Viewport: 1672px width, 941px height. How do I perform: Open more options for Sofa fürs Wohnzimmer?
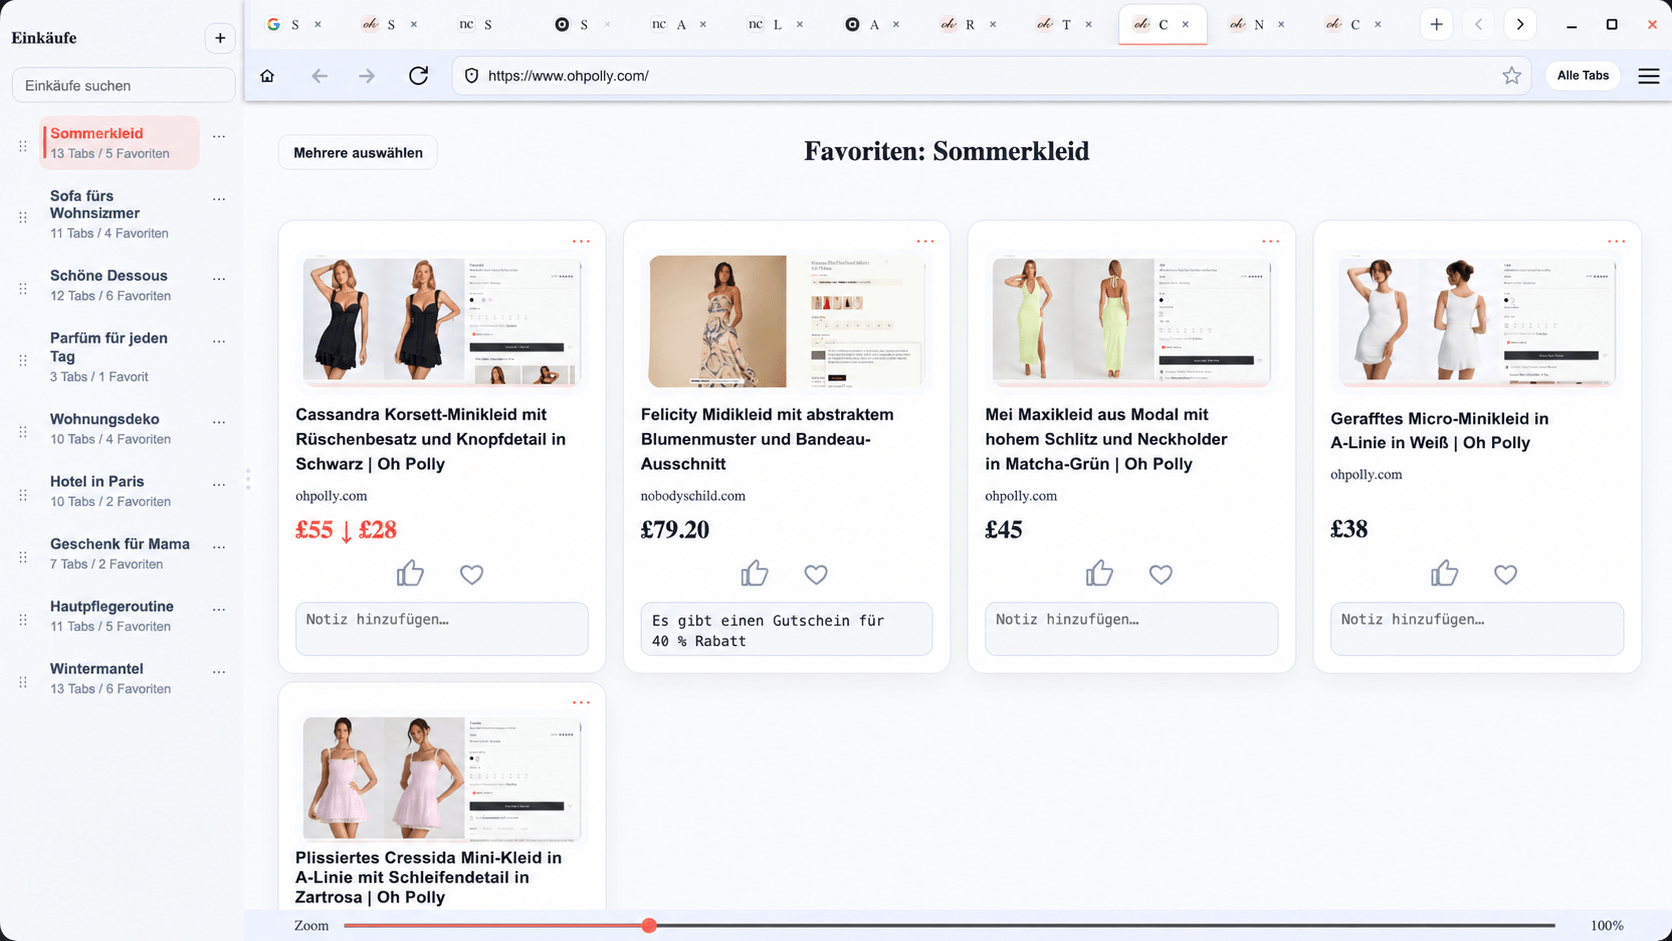click(x=219, y=198)
